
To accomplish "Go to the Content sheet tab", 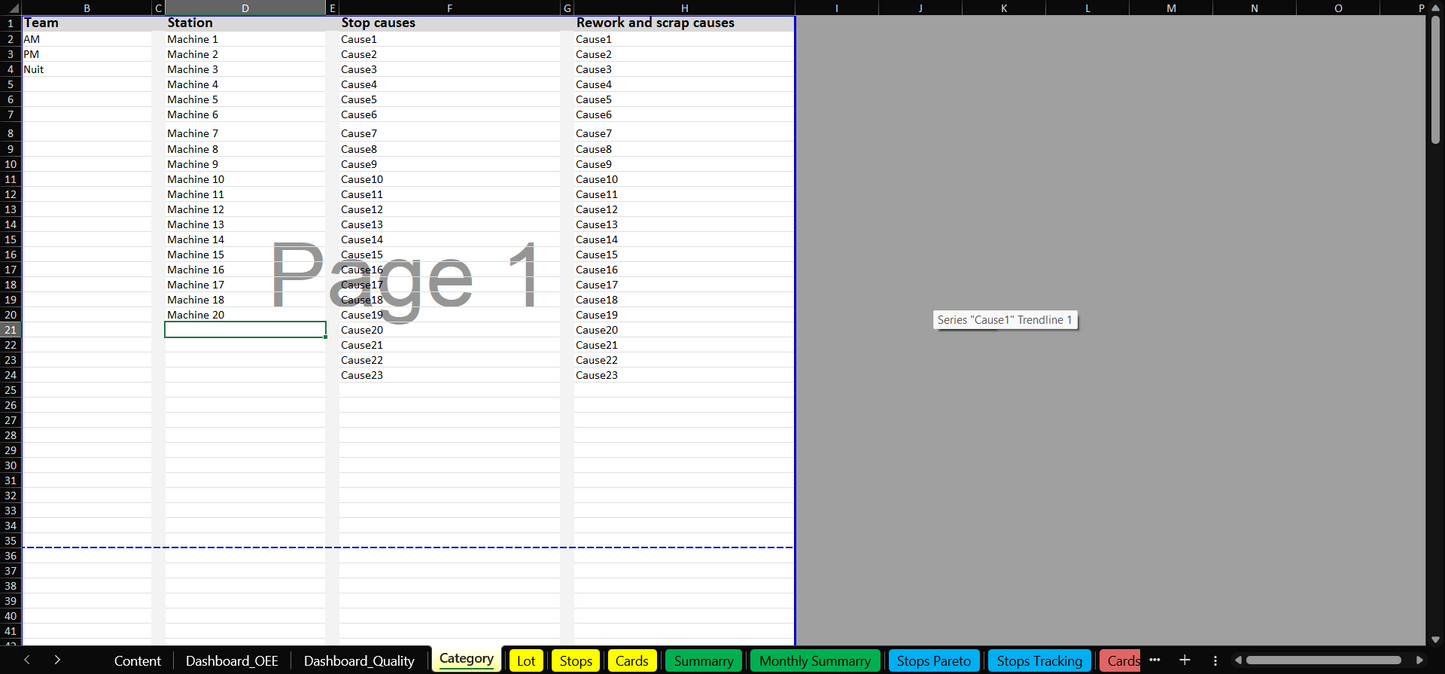I will 137,661.
